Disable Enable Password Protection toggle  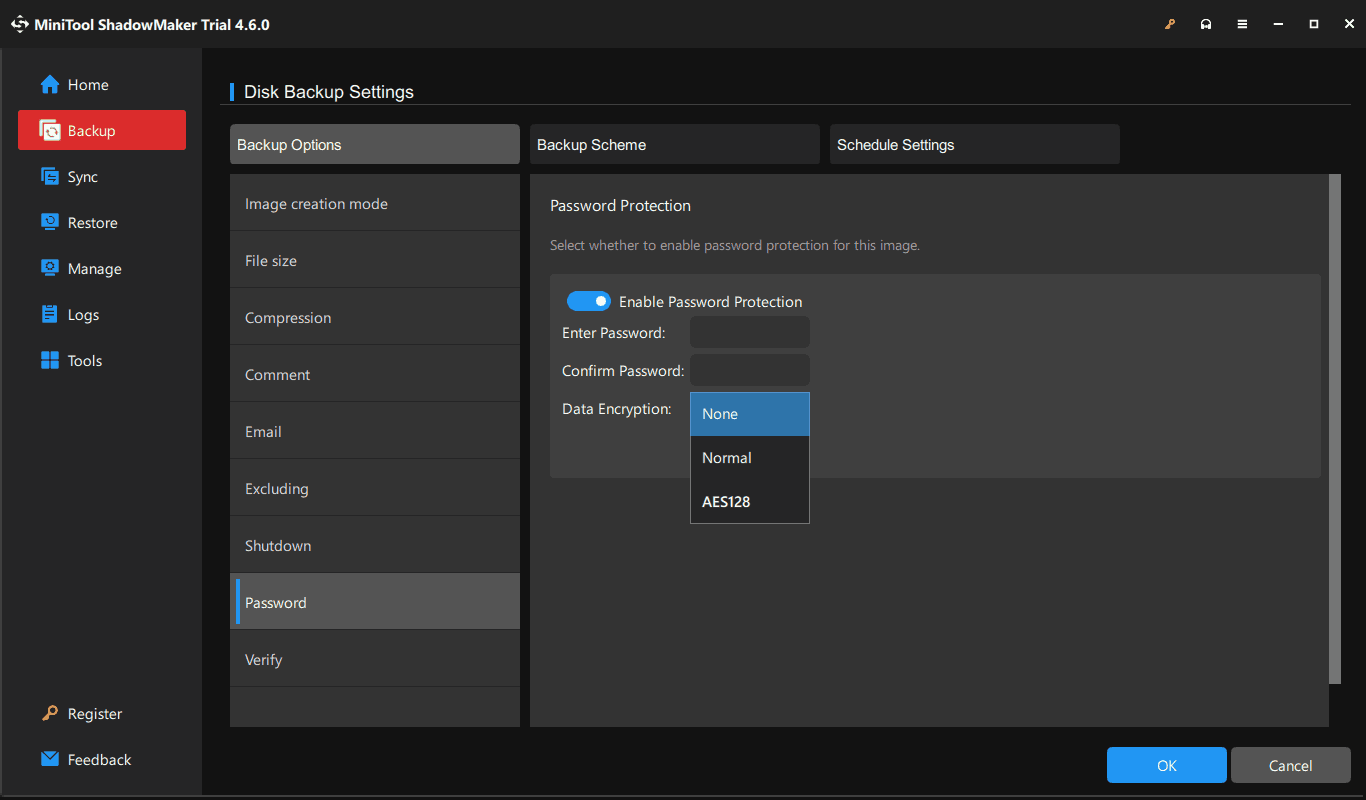(x=589, y=301)
